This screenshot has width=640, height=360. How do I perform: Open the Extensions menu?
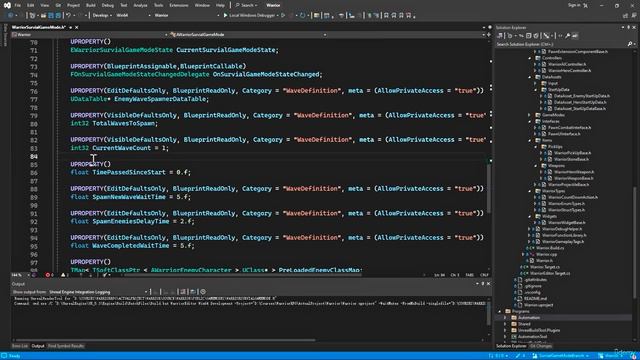[179, 5]
